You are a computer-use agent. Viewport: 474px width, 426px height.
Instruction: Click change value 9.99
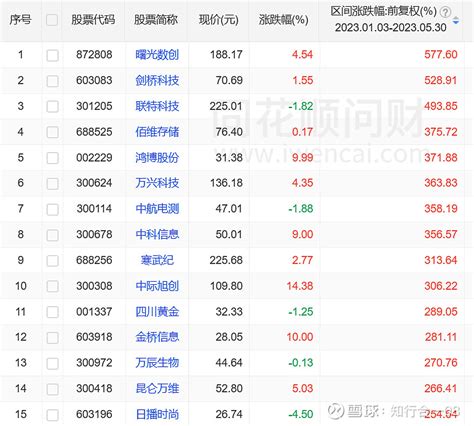tap(302, 157)
